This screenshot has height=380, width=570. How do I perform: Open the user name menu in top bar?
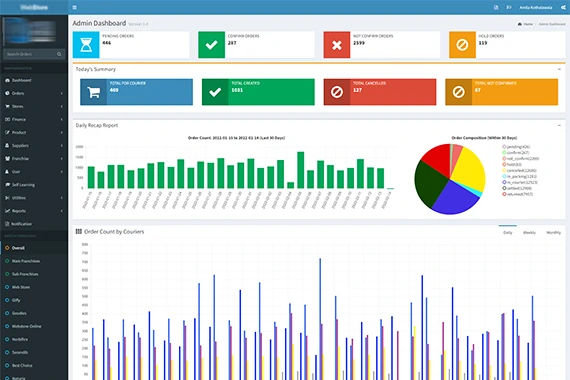pyautogui.click(x=535, y=8)
